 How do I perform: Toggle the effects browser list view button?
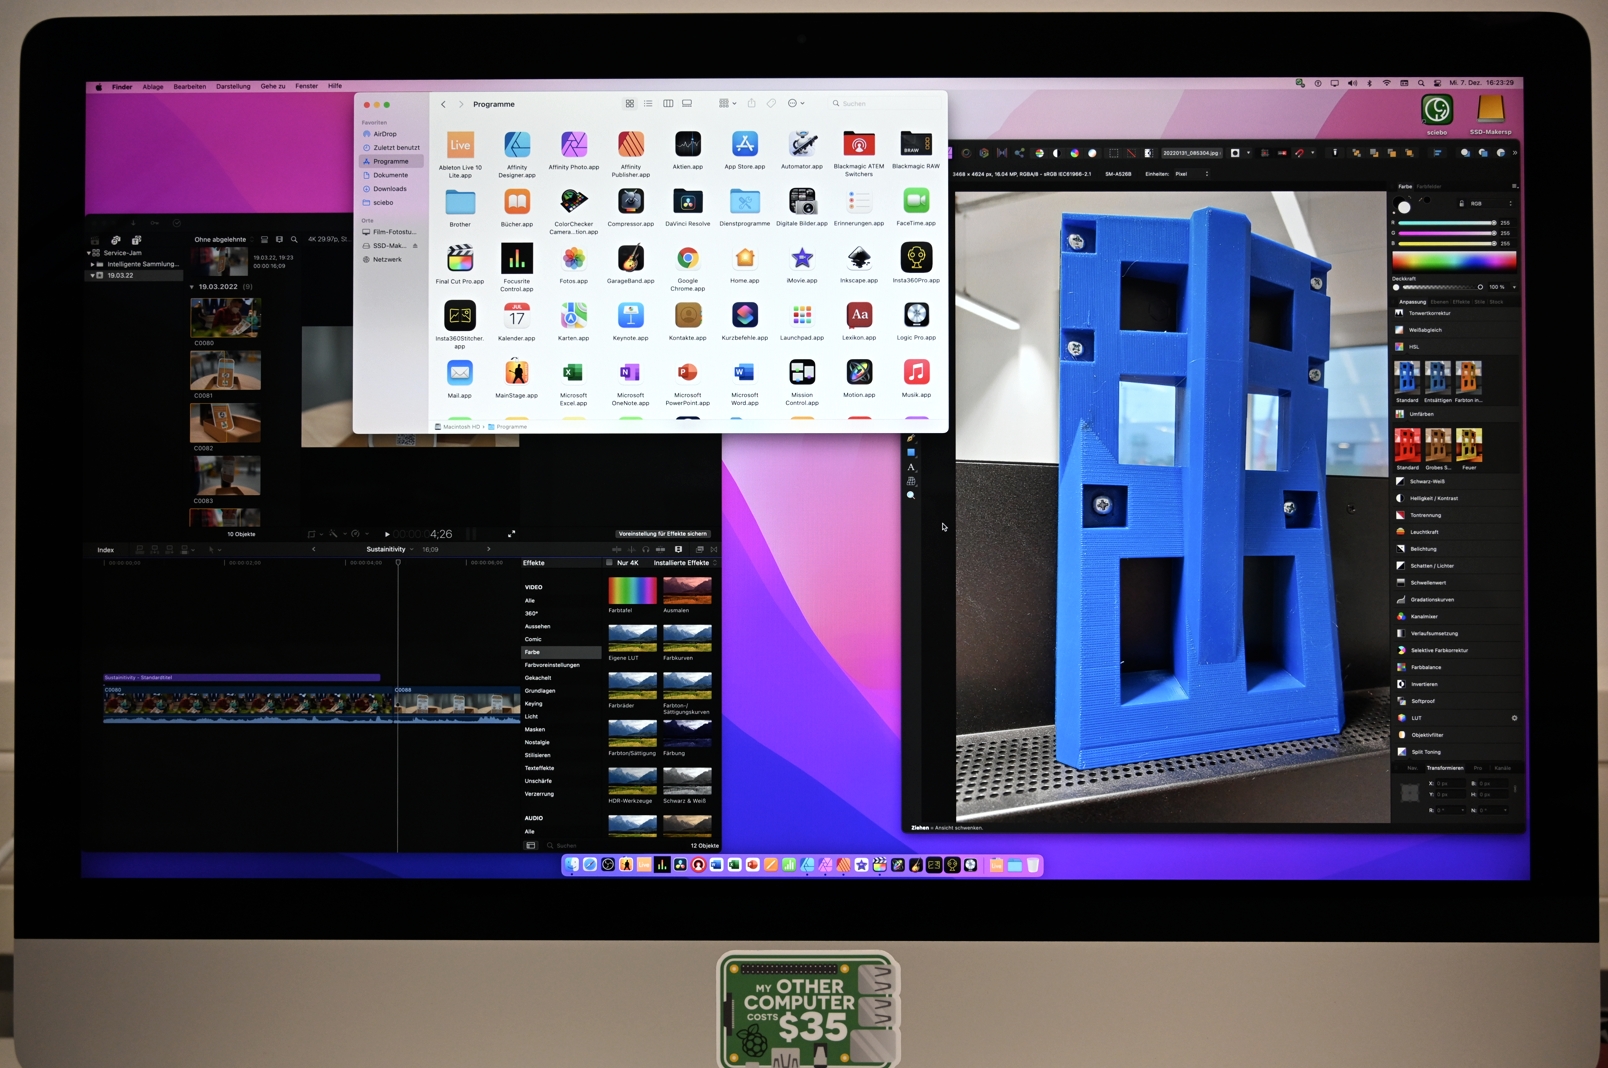pos(531,846)
